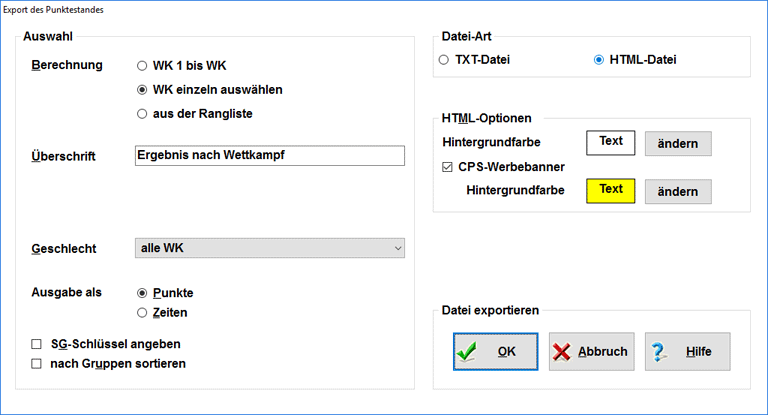Open the Geschlecht 'alle WK' dropdown
The image size is (768, 415).
point(269,248)
